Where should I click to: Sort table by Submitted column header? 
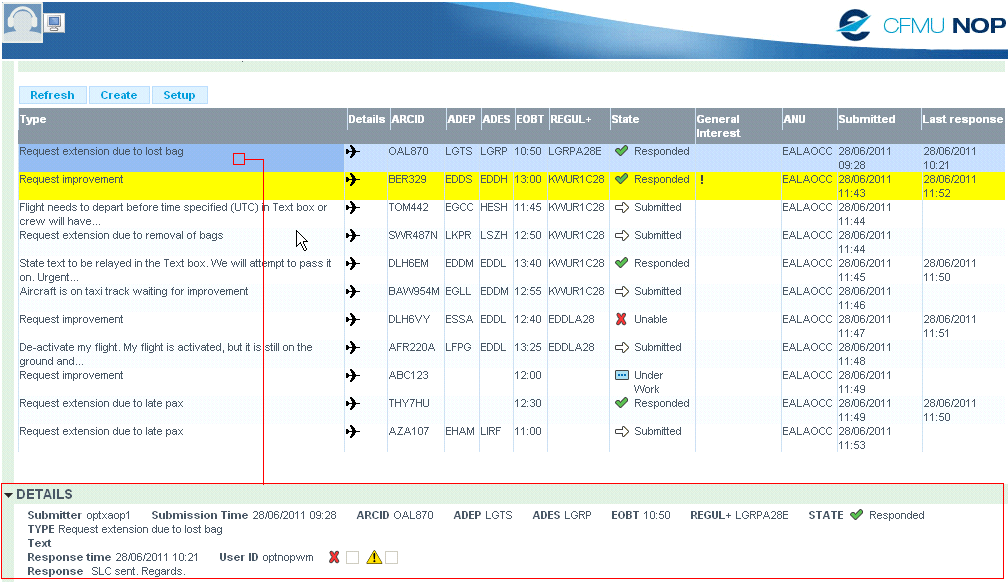(866, 119)
